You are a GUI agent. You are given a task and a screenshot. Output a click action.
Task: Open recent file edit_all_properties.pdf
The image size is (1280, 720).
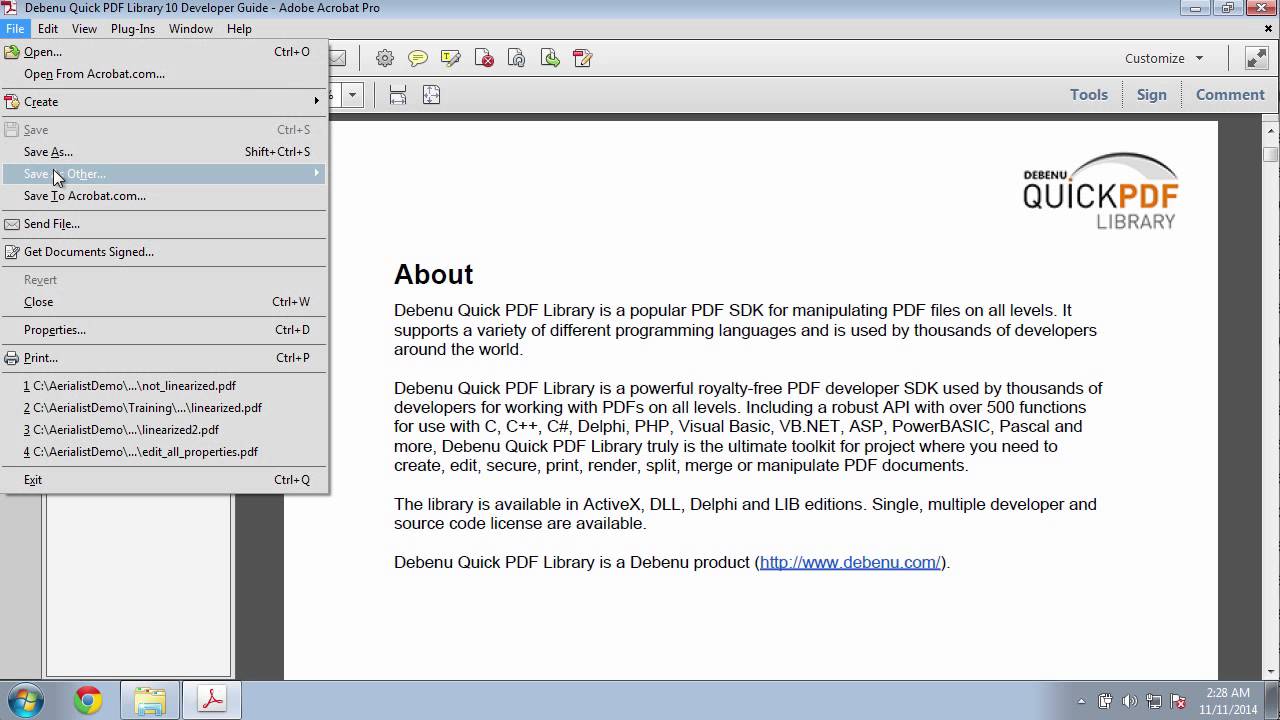[x=164, y=452]
